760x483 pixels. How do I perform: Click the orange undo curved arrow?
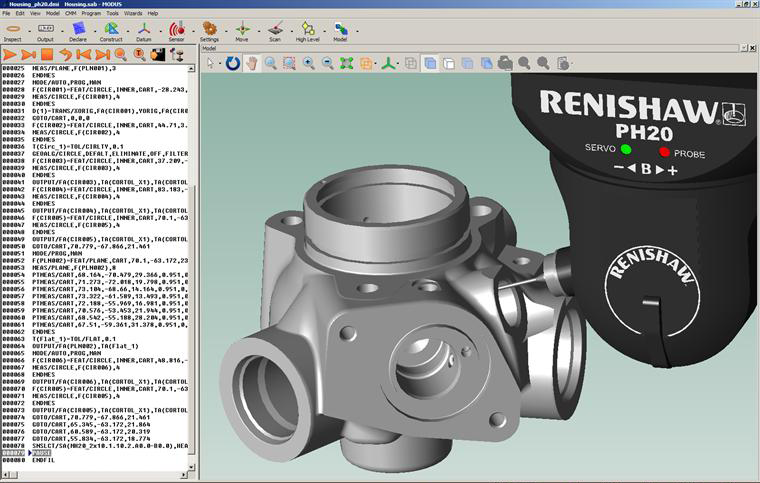click(65, 55)
